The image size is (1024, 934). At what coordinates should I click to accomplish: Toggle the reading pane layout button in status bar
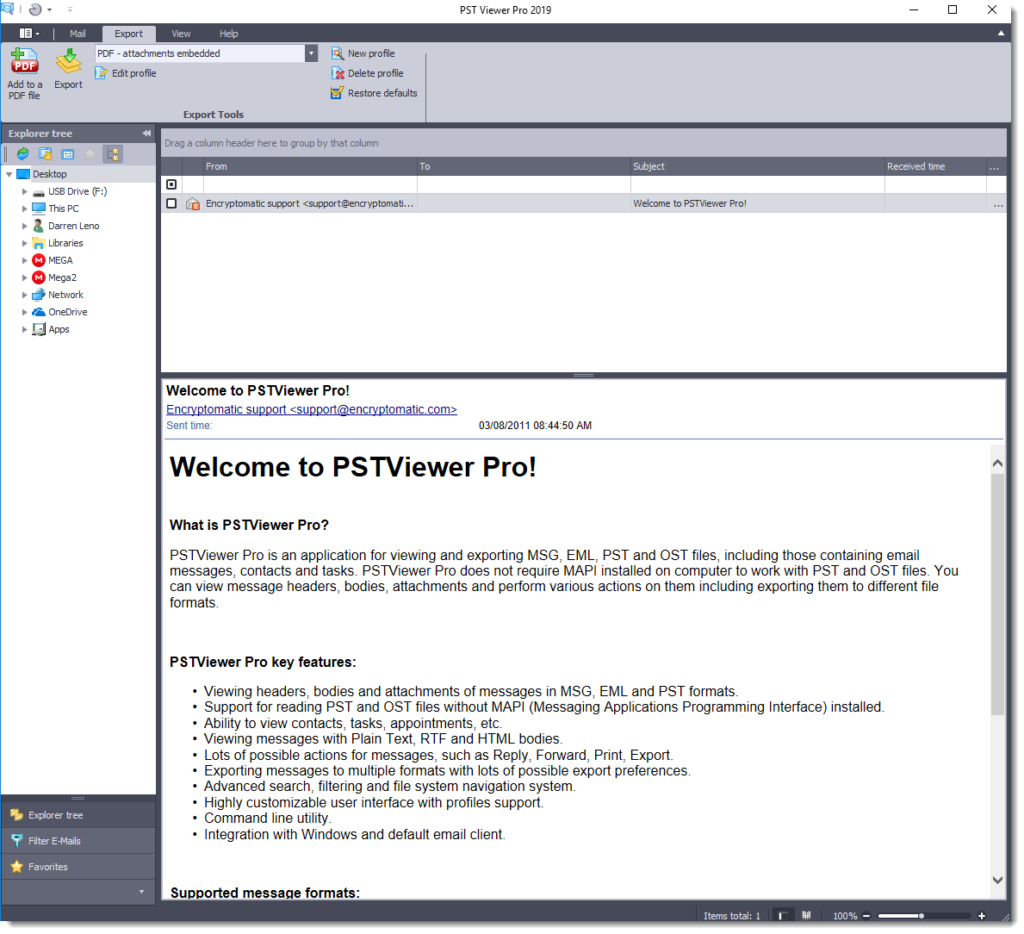(784, 916)
